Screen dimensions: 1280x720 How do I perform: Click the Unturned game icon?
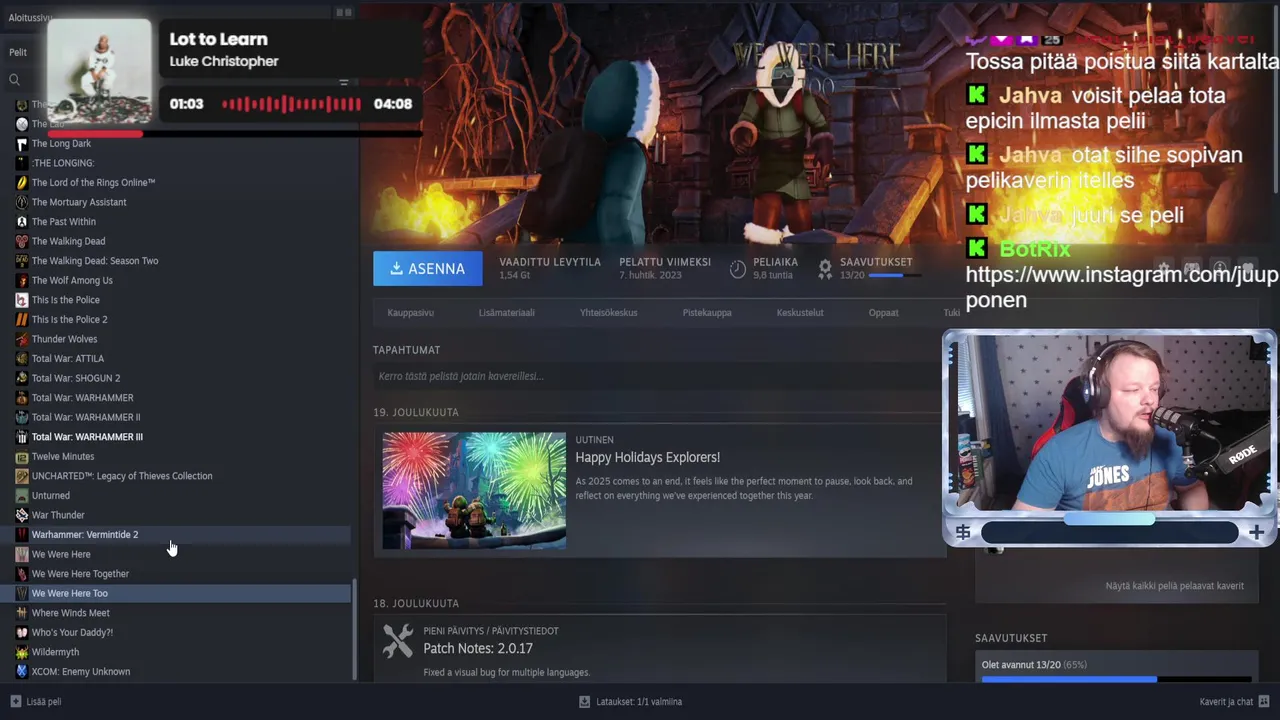coord(22,495)
